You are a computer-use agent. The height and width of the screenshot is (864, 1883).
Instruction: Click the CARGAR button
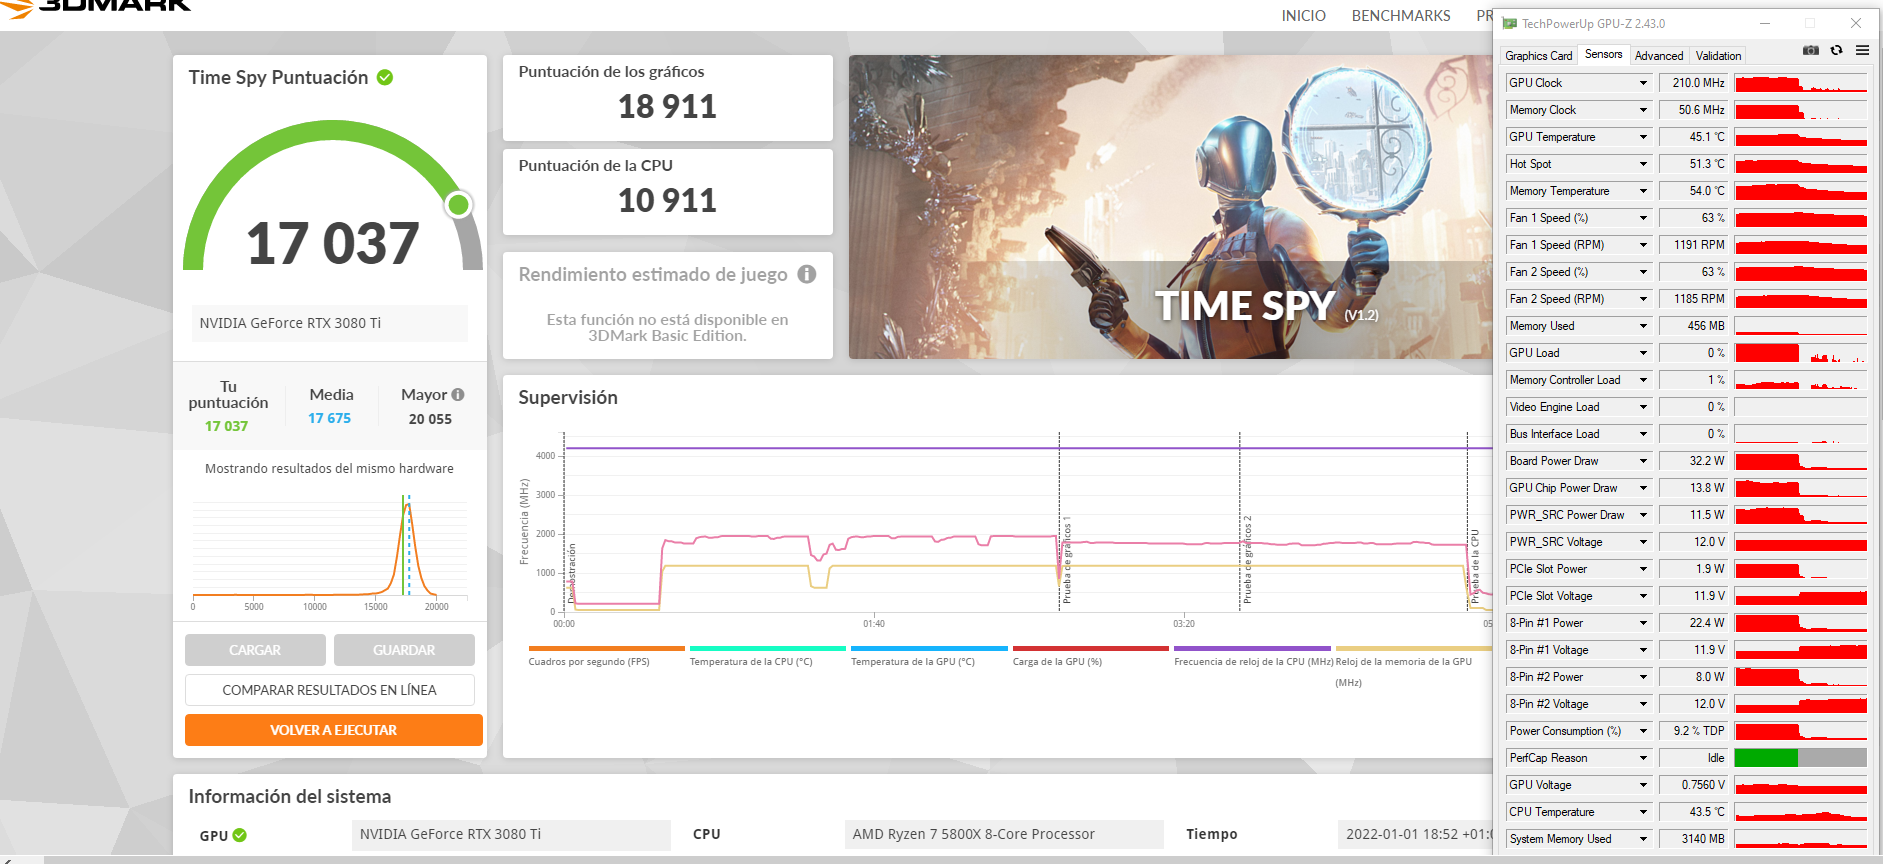point(255,650)
